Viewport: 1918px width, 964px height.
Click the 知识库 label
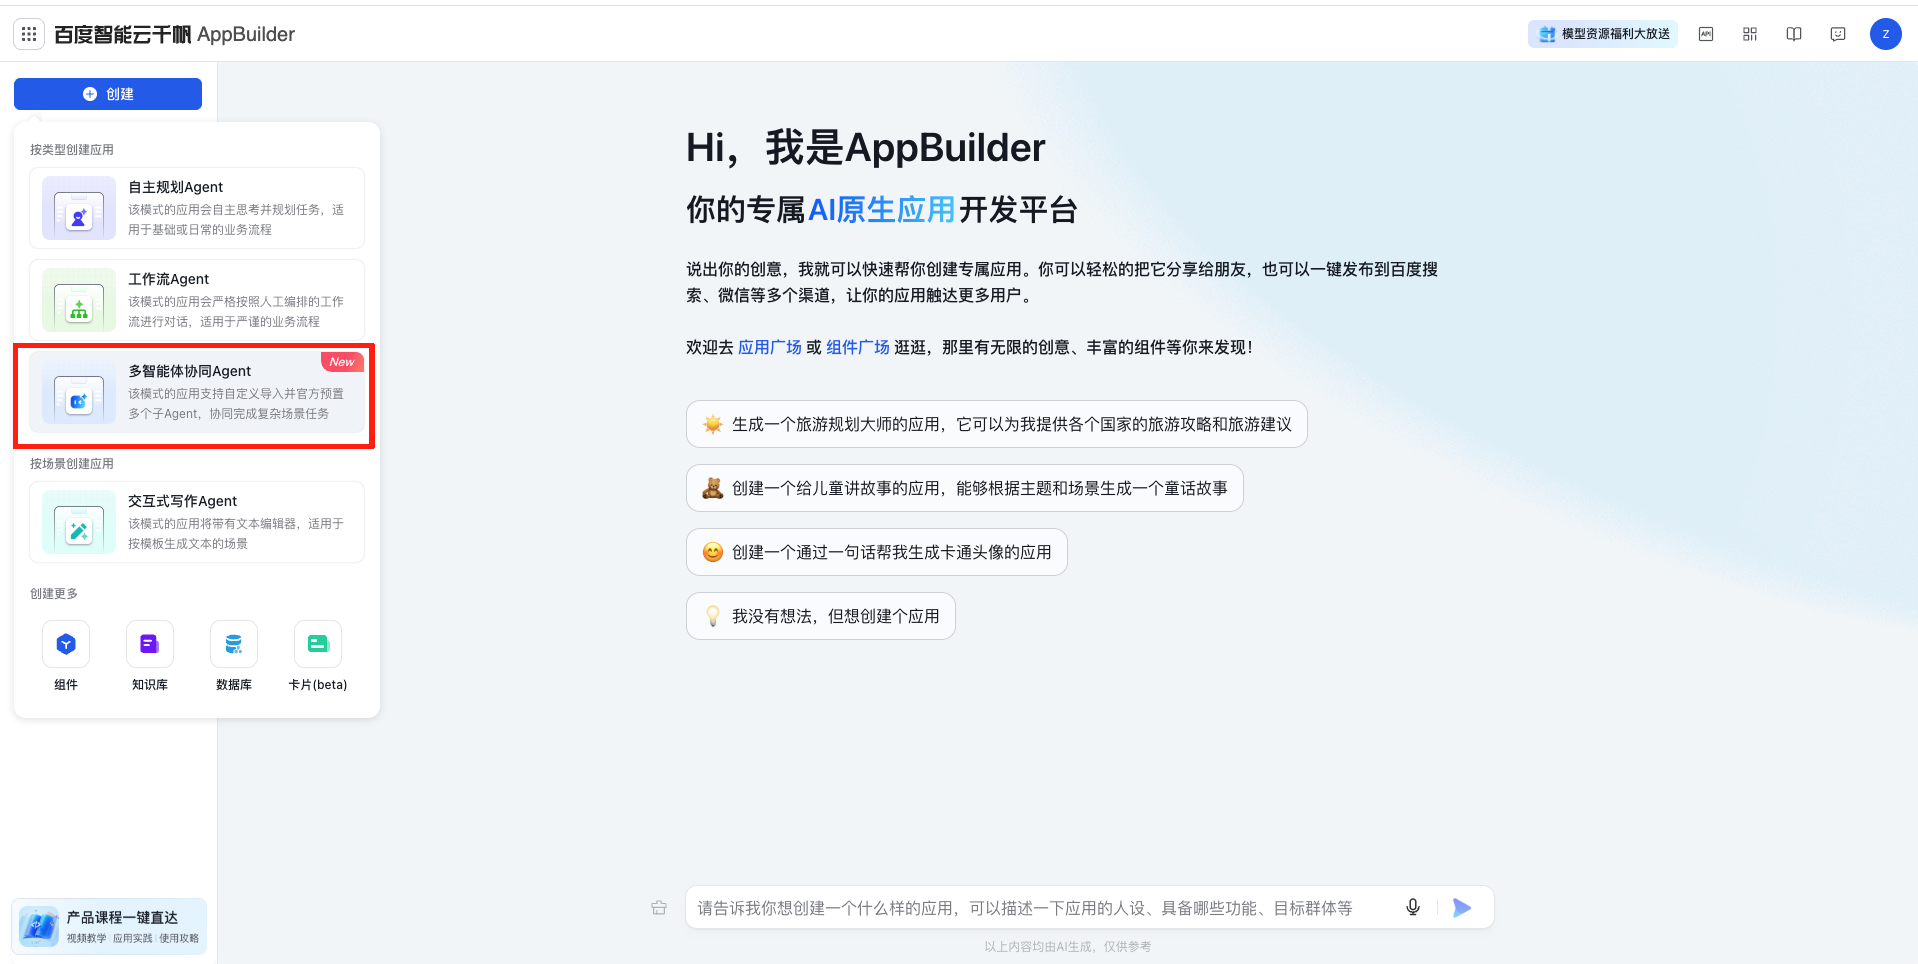[x=150, y=685]
